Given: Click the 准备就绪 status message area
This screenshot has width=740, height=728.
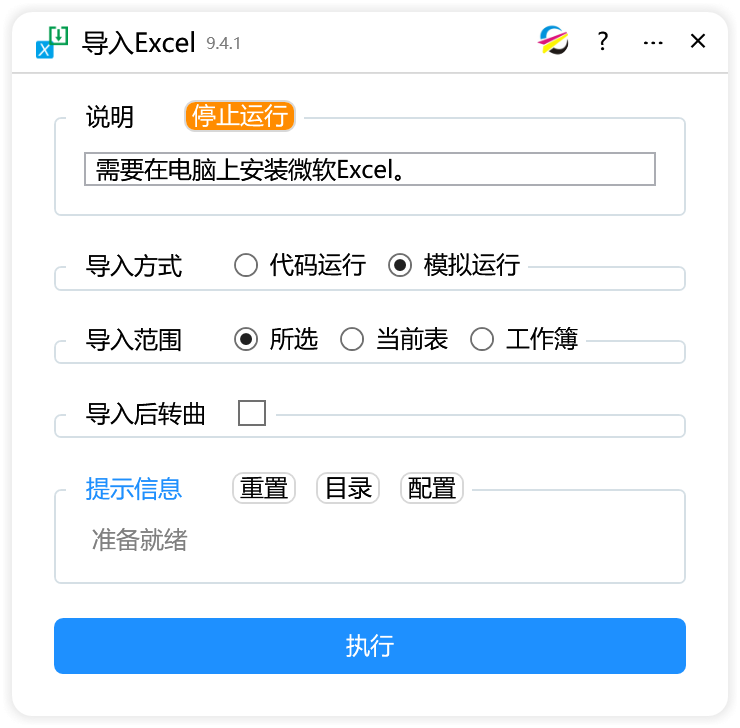Looking at the screenshot, I should (x=140, y=539).
